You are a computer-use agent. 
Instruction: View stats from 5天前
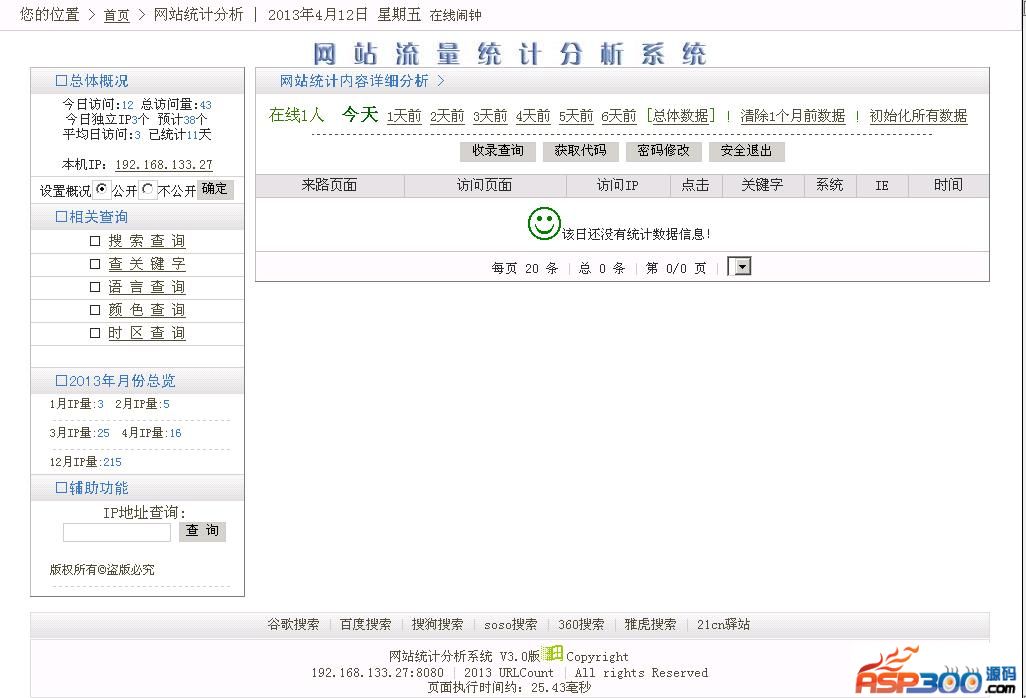(576, 116)
